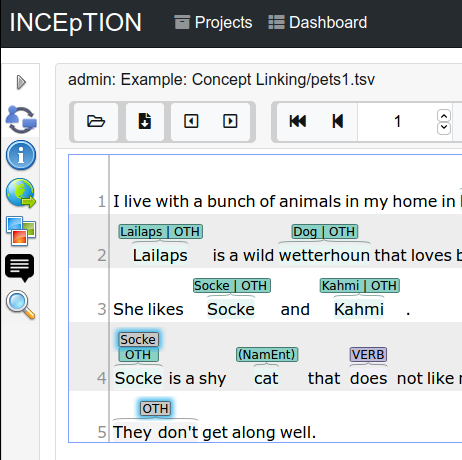Open the active learning sidebar icon
The width and height of the screenshot is (462, 460).
pyautogui.click(x=21, y=119)
